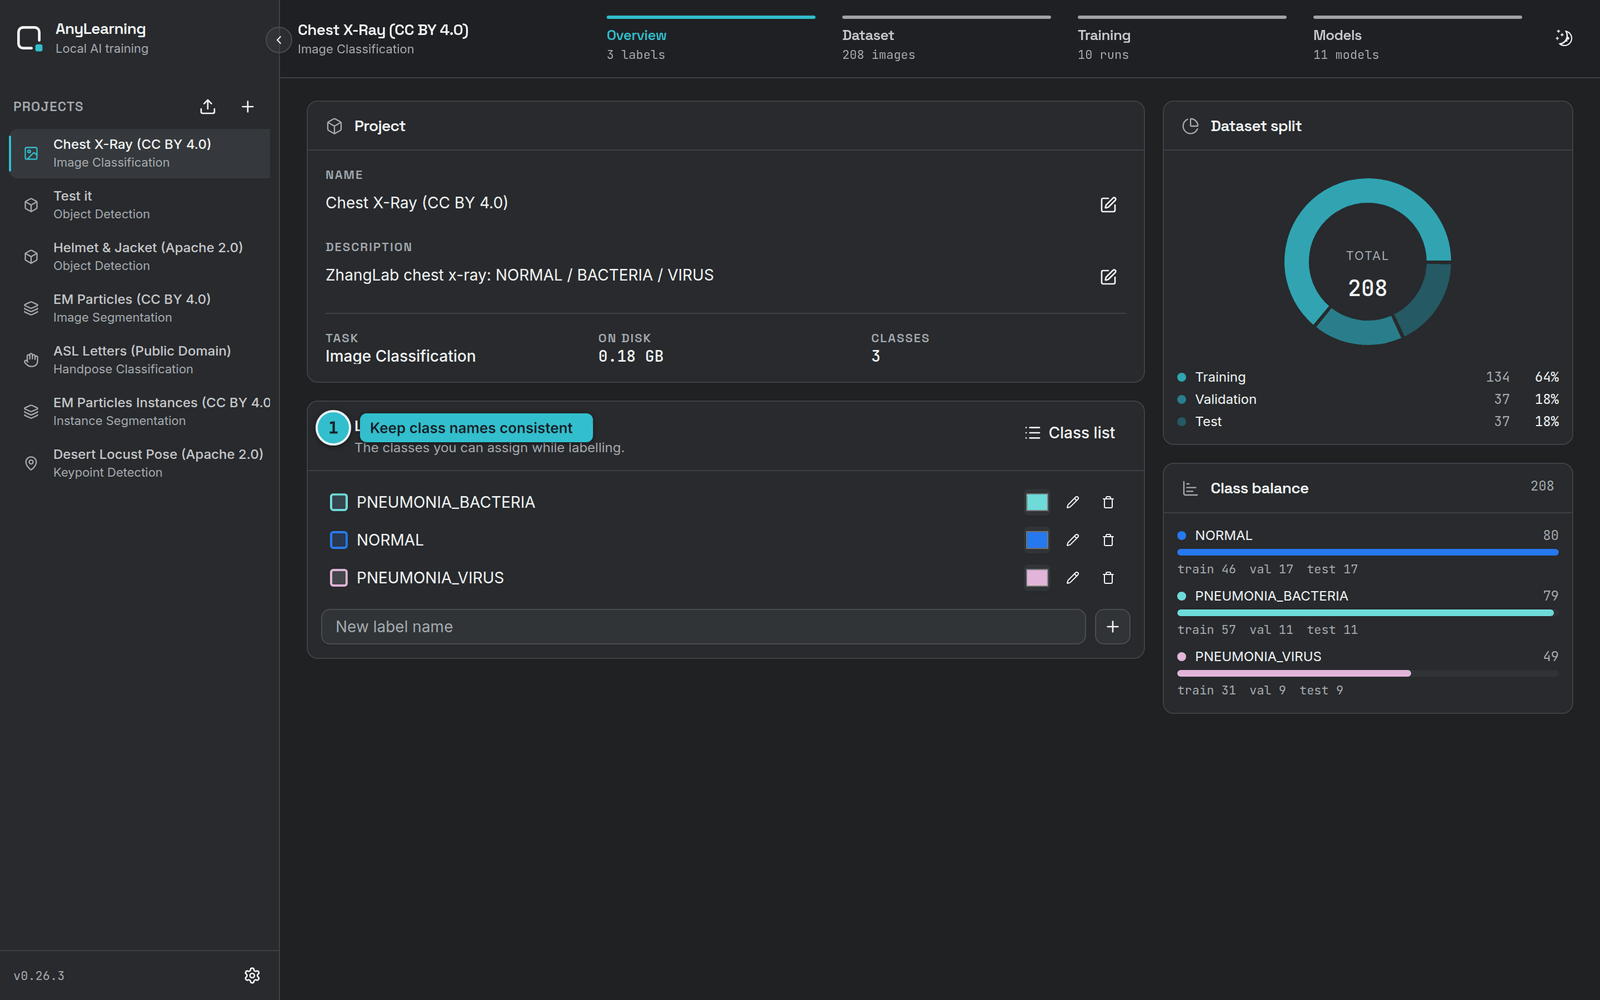The width and height of the screenshot is (1600, 1000).
Task: Open Desert Locust Pose project
Action: click(140, 463)
